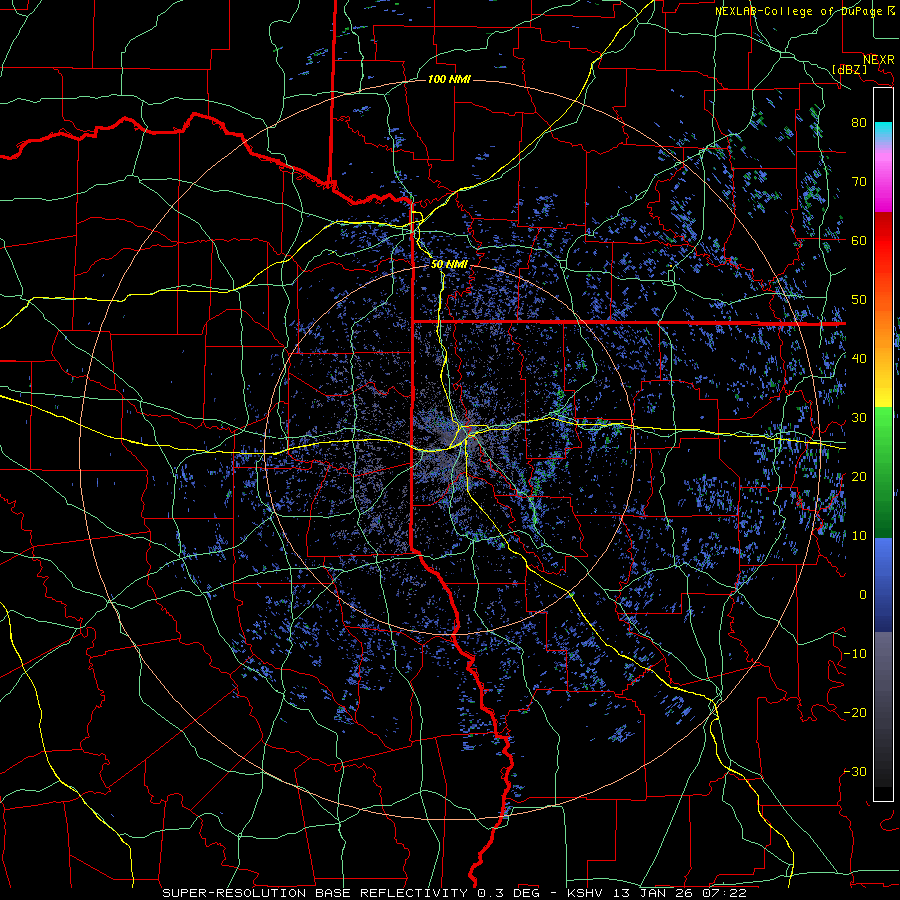Click the "NEXLAB-College of DuPage" header text
Image resolution: width=900 pixels, height=900 pixels.
(798, 11)
